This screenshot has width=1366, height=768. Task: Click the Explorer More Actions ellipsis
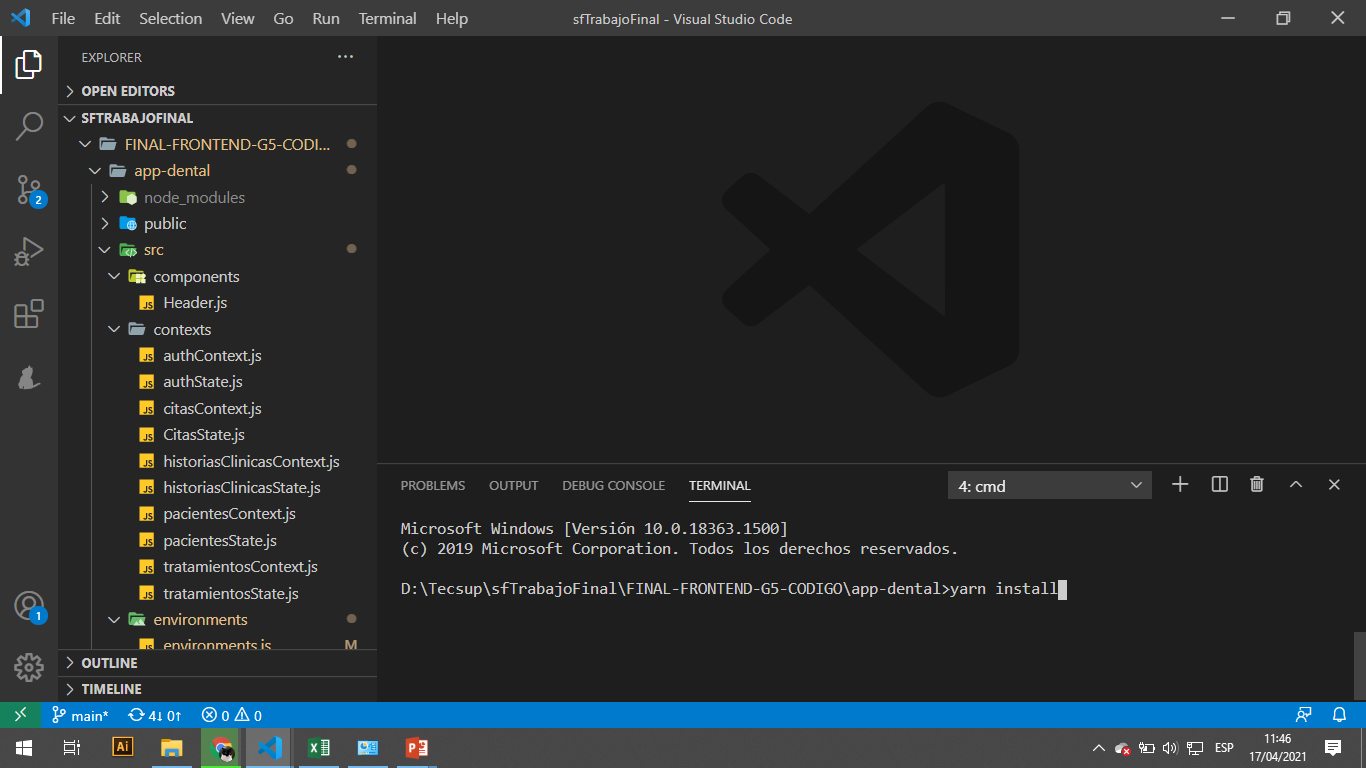tap(345, 57)
